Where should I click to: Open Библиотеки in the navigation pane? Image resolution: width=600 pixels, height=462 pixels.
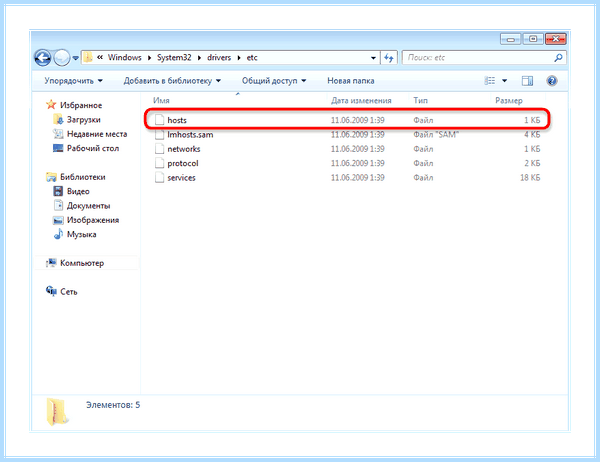83,177
